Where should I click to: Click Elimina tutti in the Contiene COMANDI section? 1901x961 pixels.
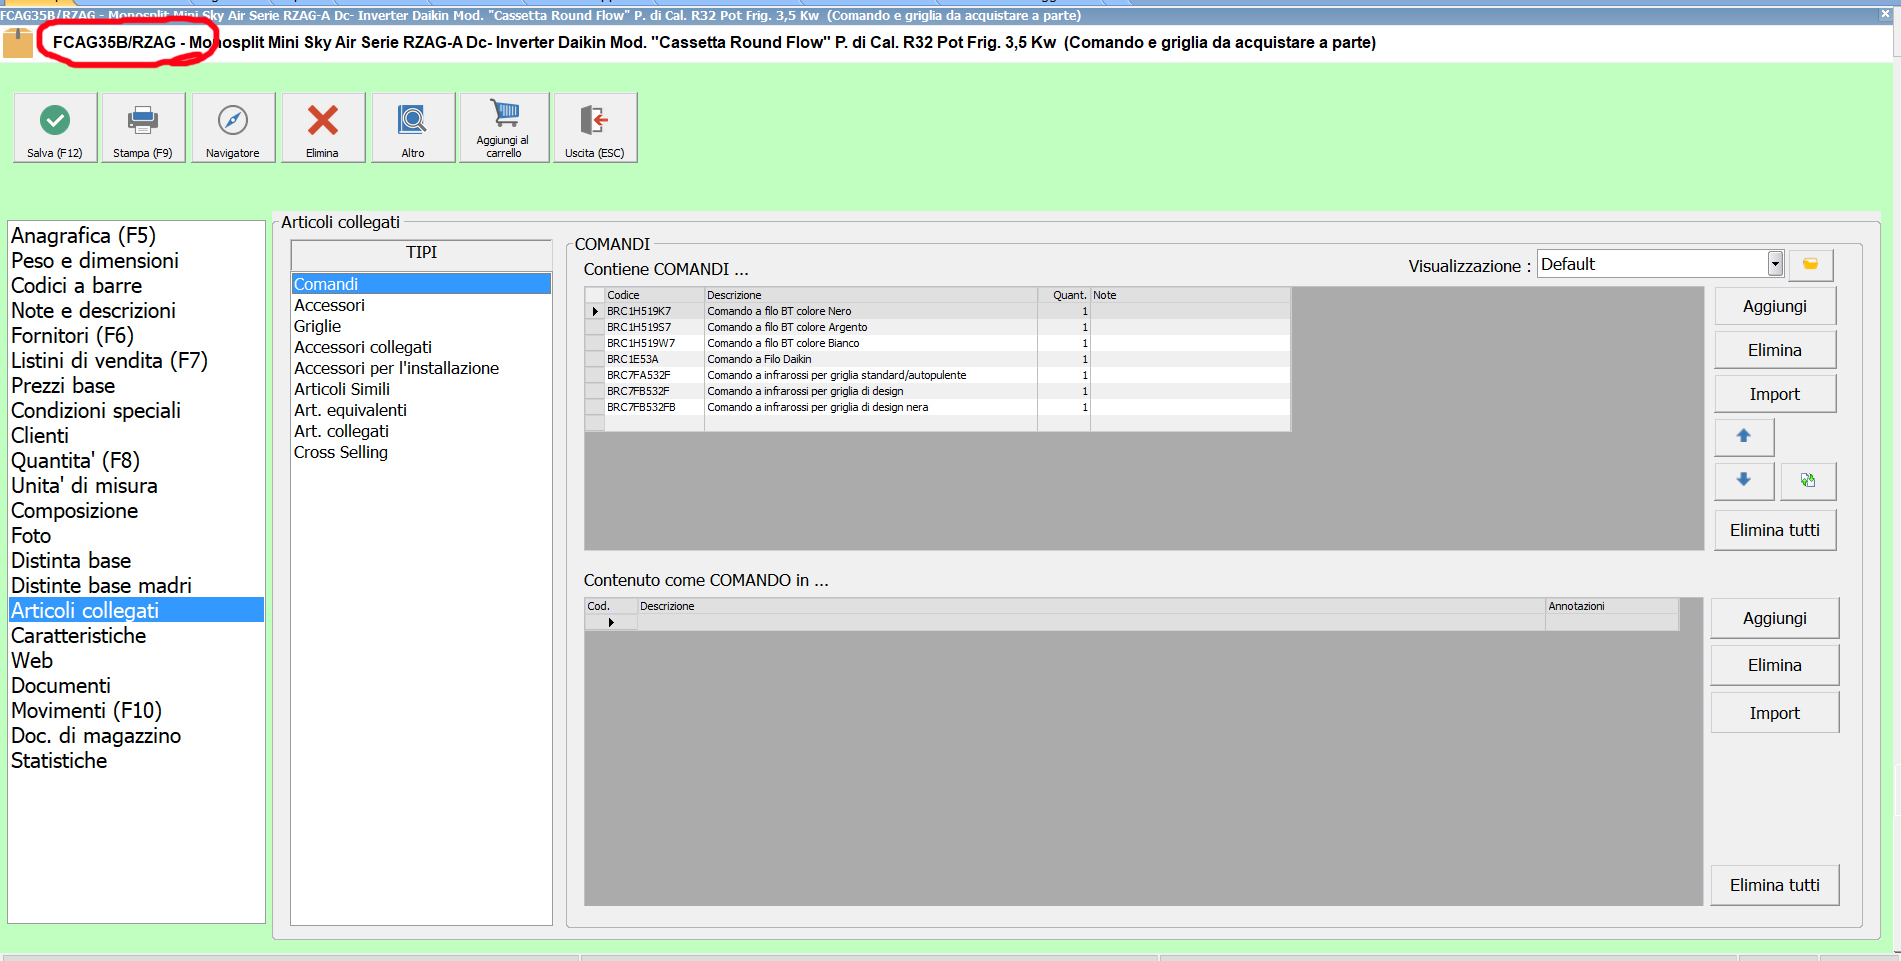[x=1775, y=530]
